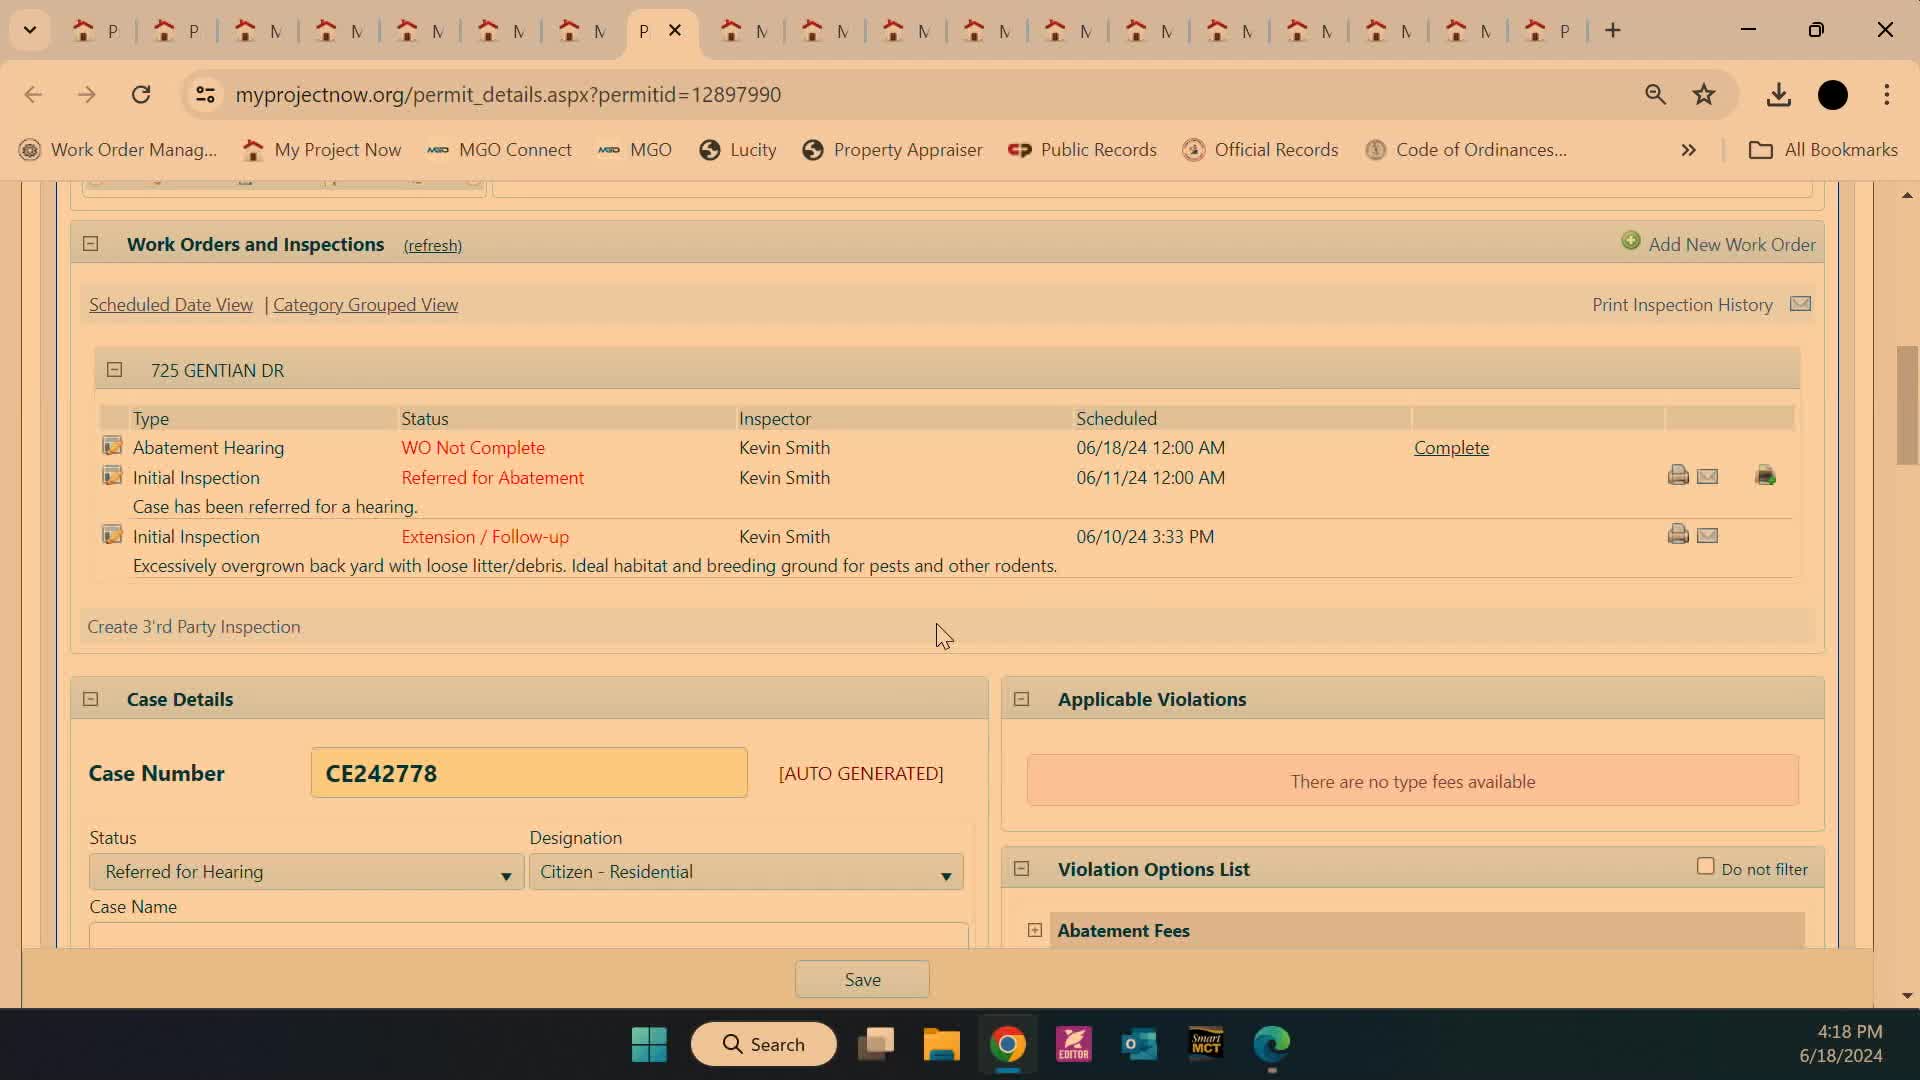Open Outlook from the Windows taskbar
The image size is (1920, 1080).
tap(1139, 1045)
